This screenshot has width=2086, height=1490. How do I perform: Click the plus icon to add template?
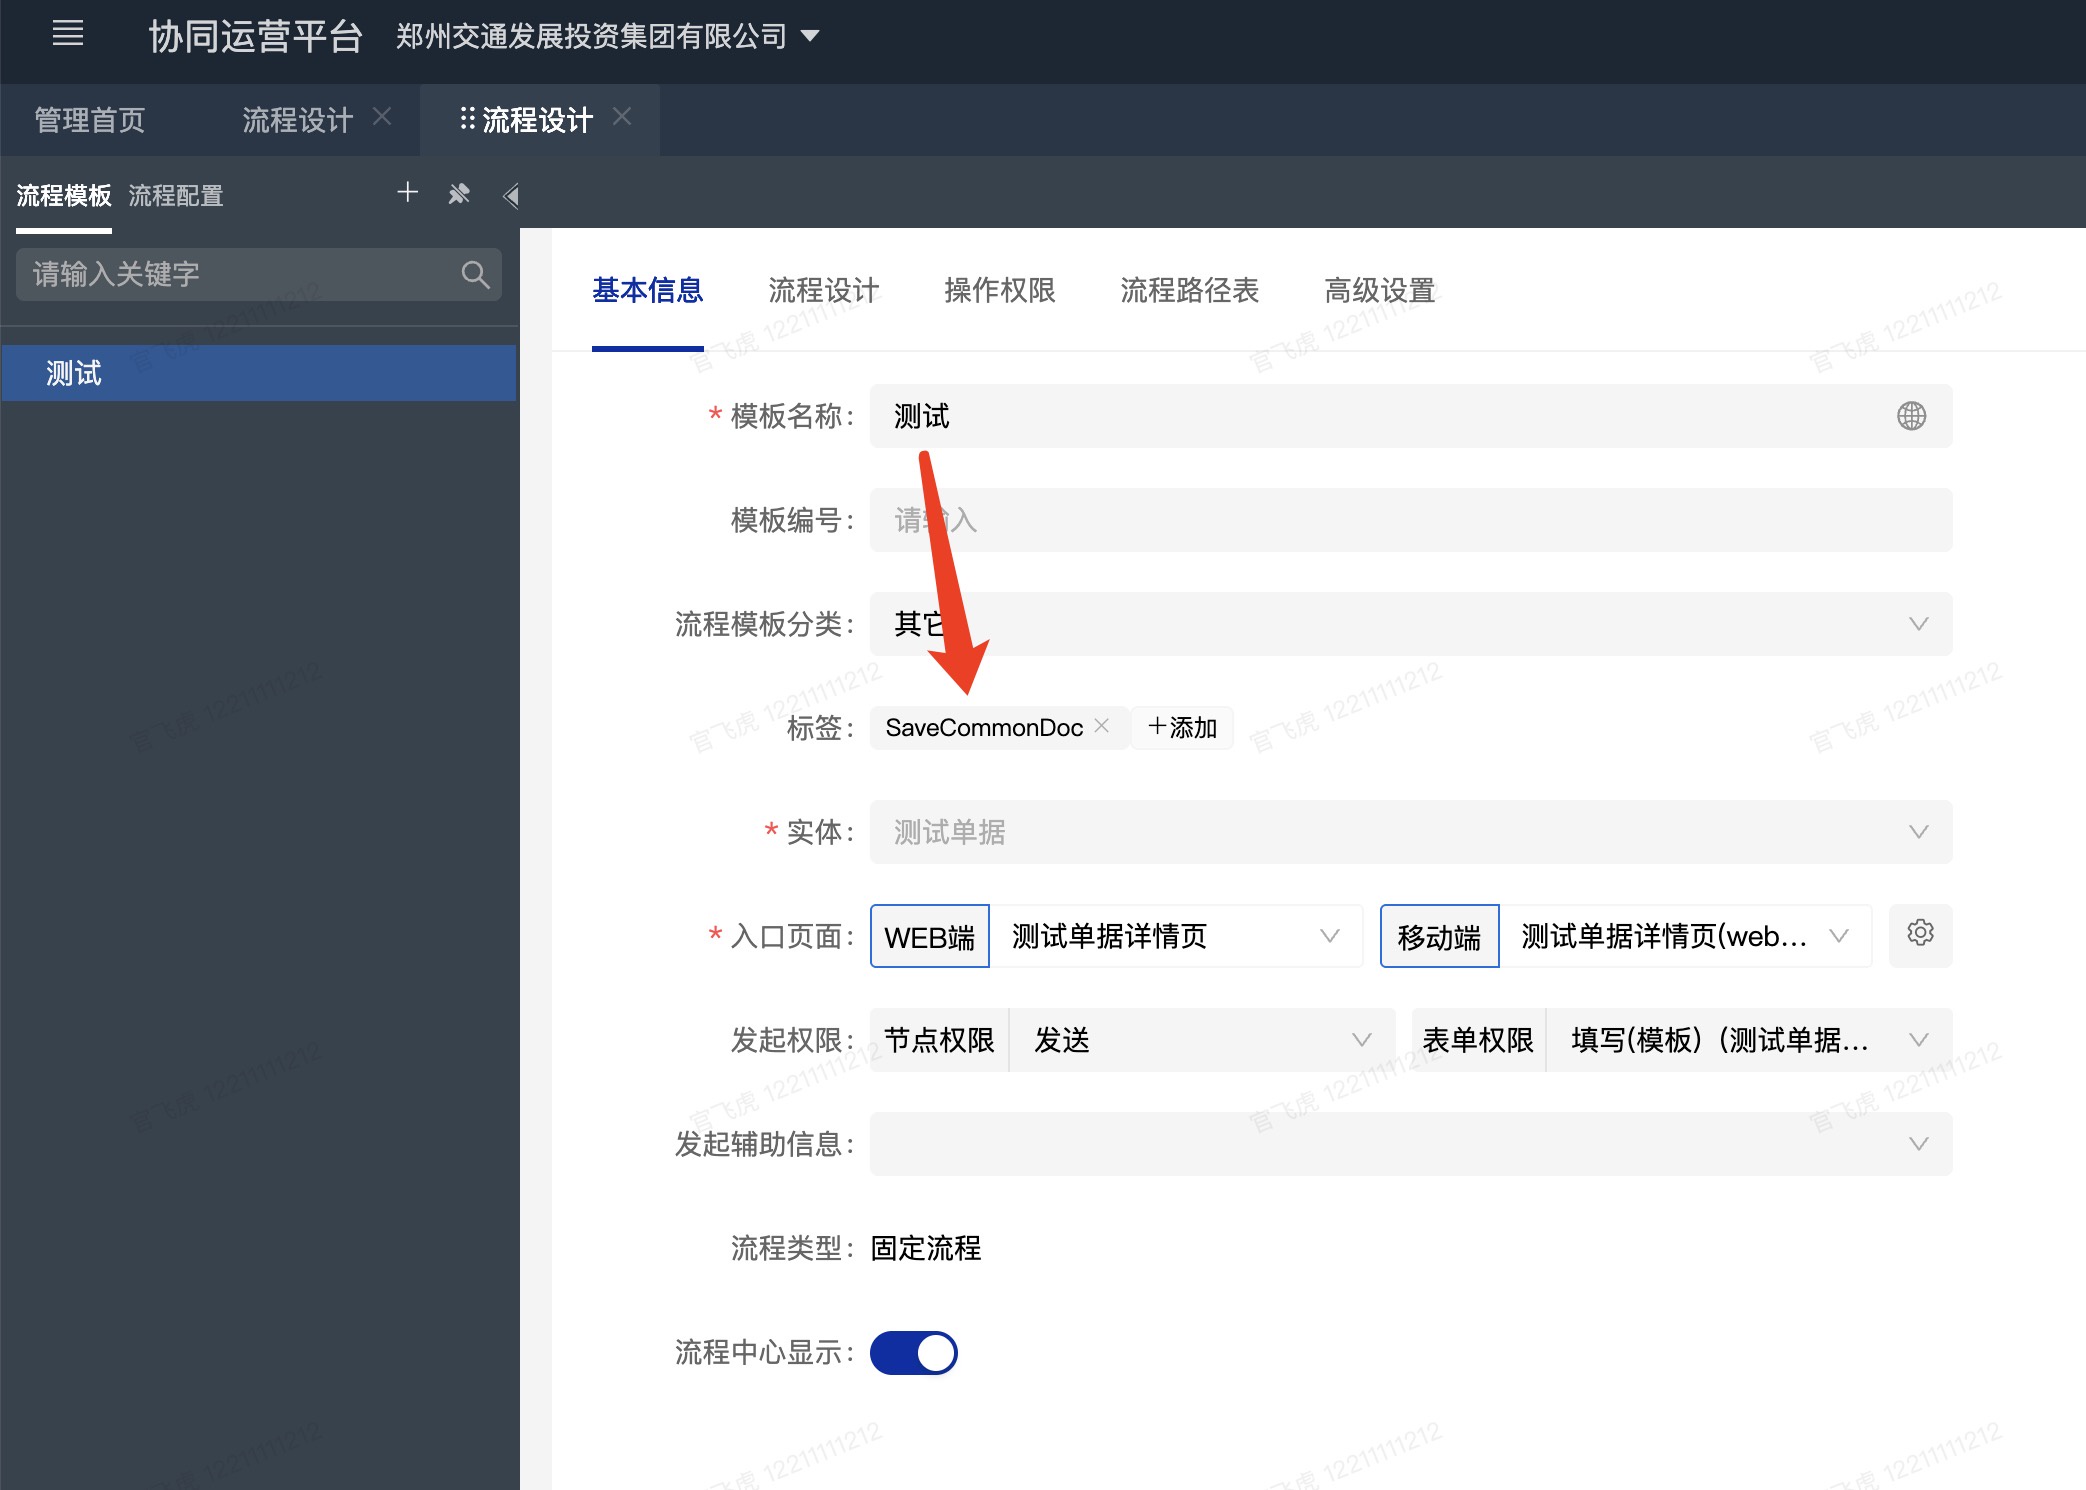pyautogui.click(x=407, y=192)
